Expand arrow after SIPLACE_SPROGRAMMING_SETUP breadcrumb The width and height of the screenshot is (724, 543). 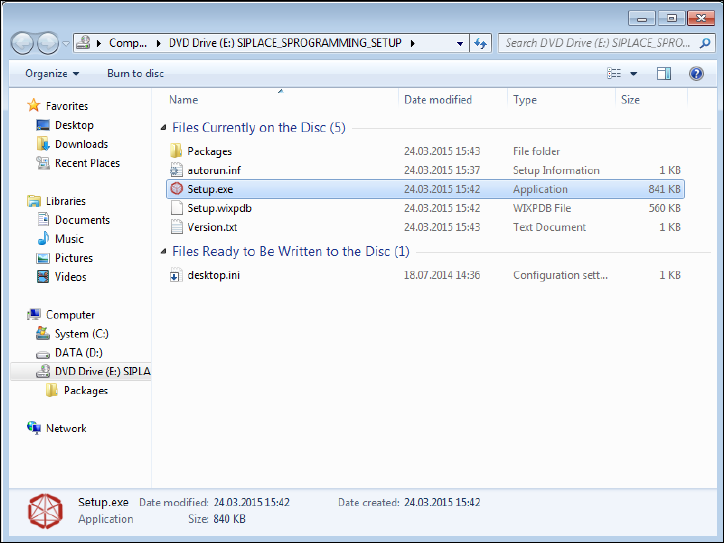[412, 43]
